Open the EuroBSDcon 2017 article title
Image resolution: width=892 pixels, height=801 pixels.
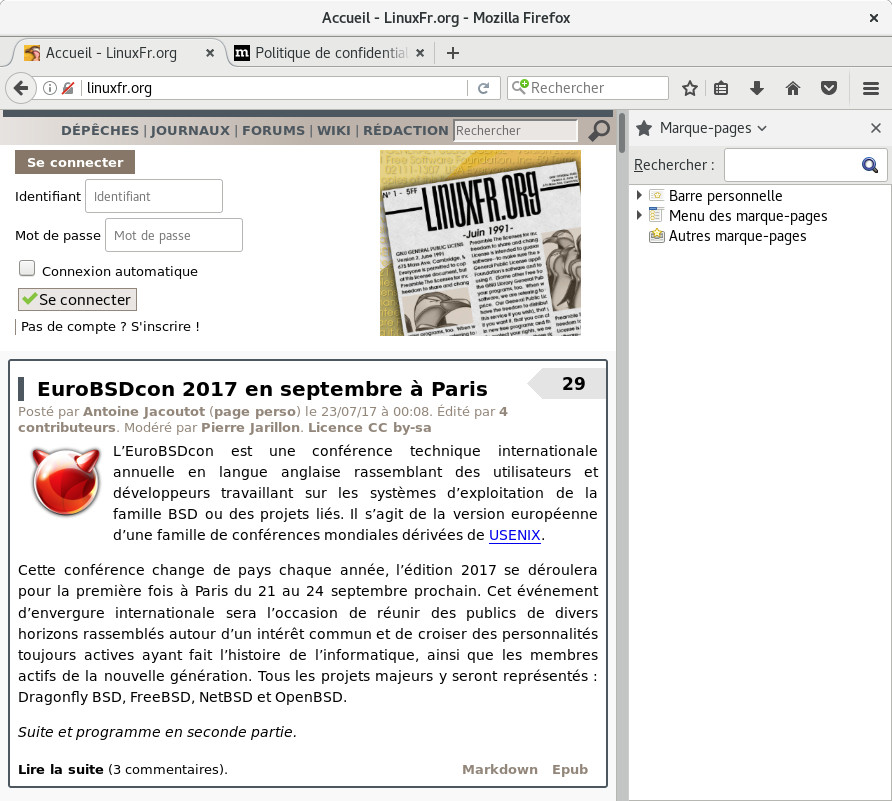click(x=262, y=389)
